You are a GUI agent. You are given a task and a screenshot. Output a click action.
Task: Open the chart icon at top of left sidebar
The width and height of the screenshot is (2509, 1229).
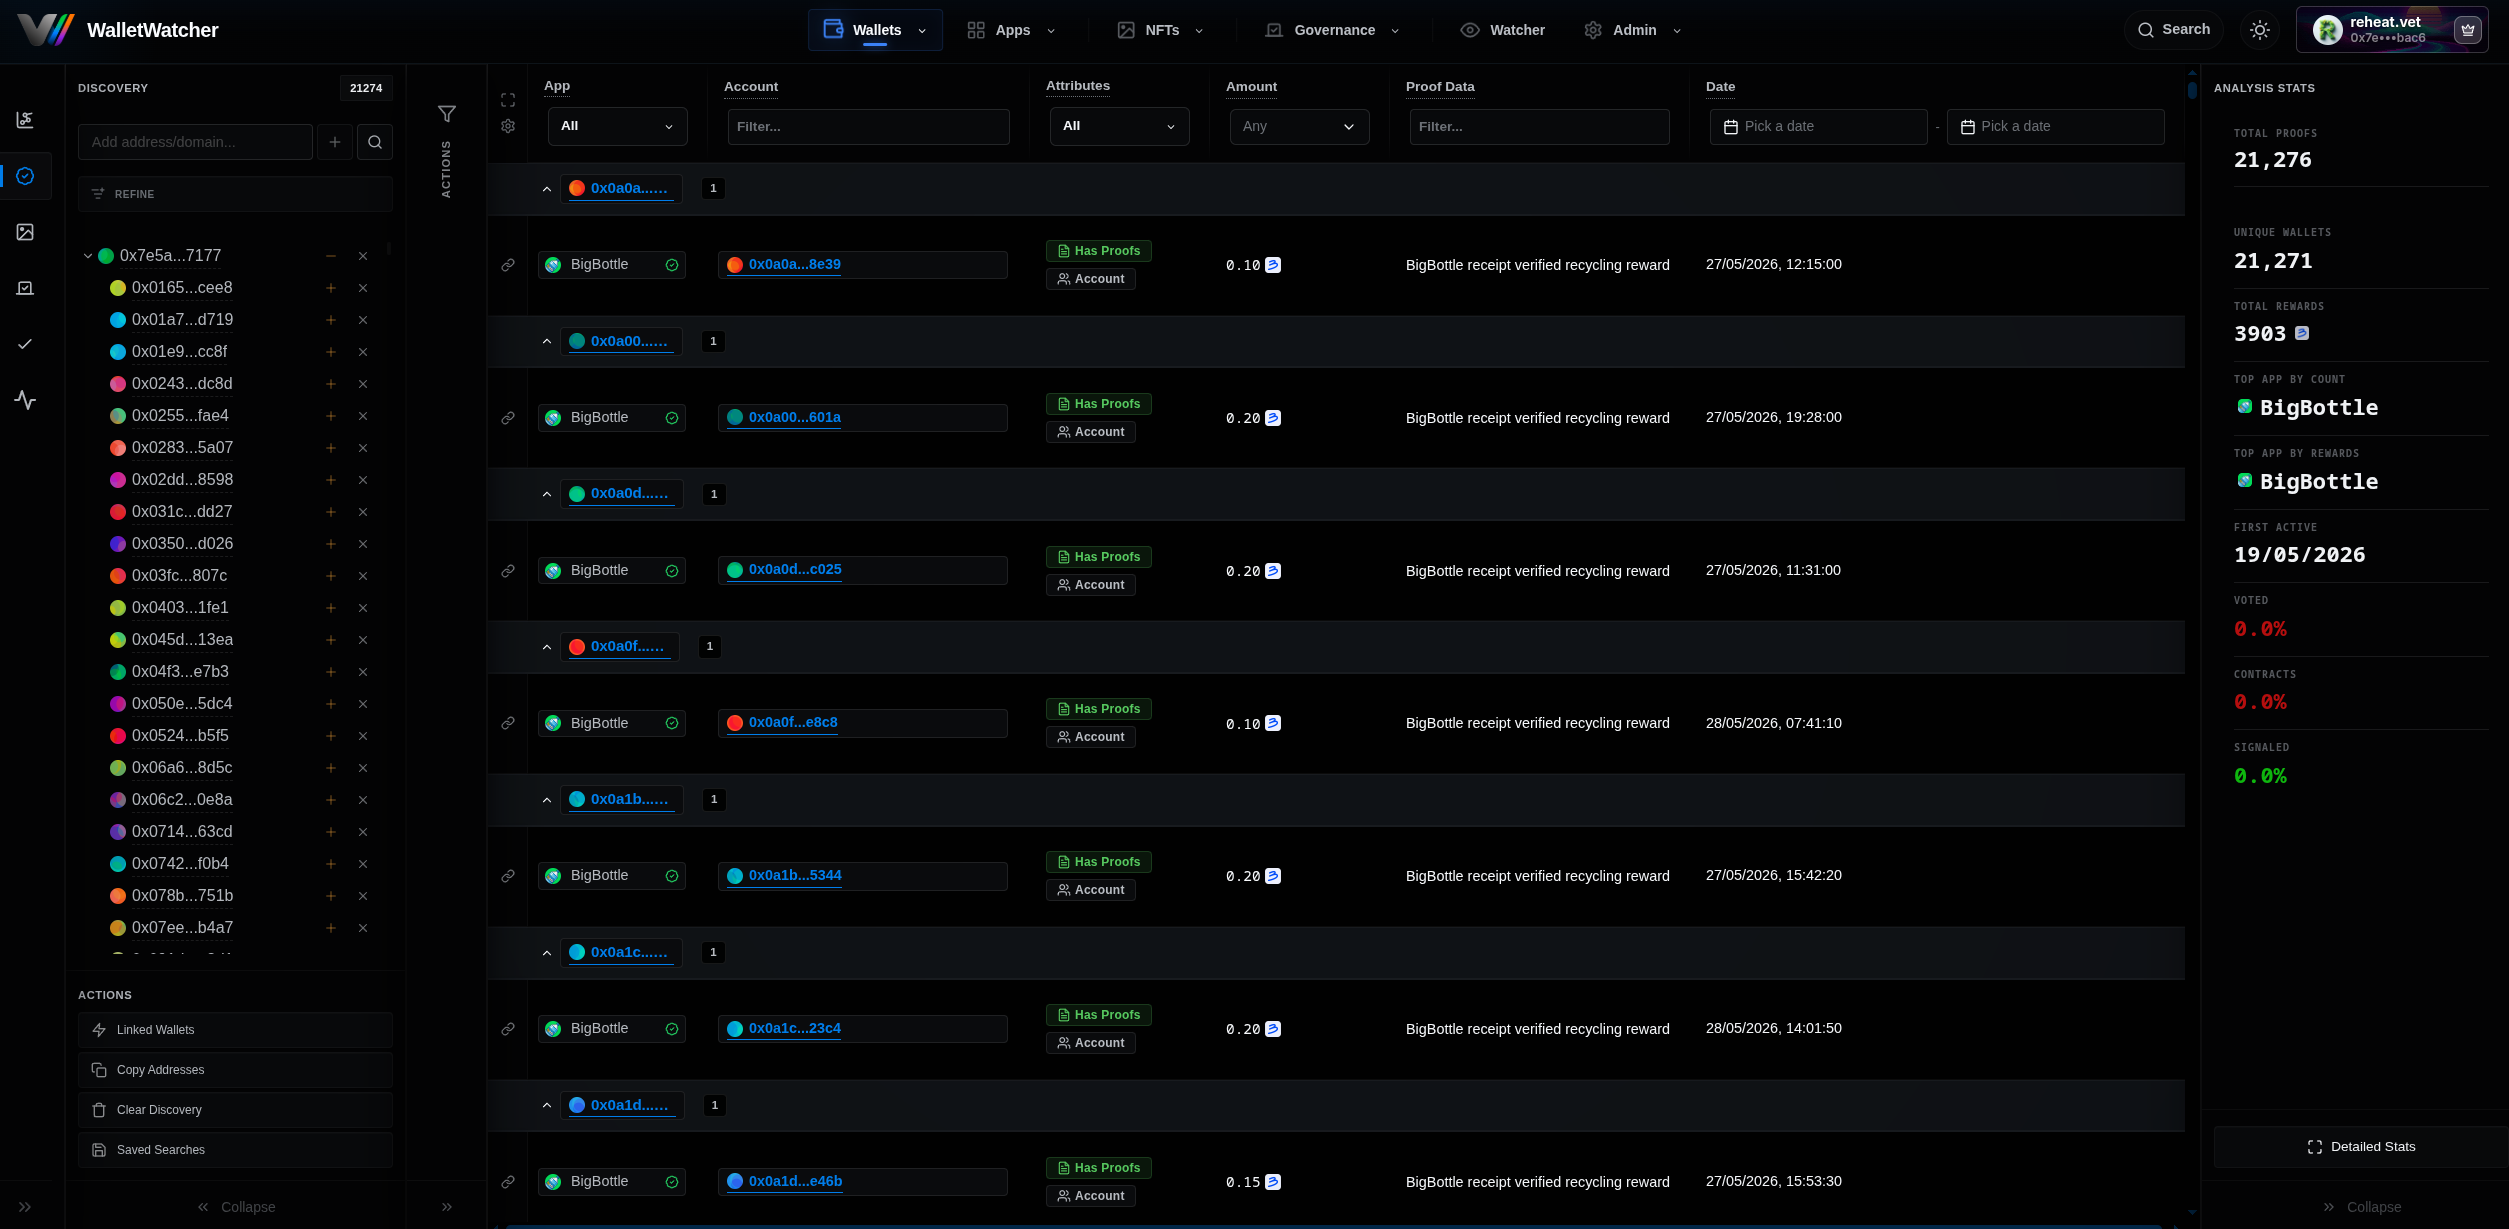[x=25, y=120]
